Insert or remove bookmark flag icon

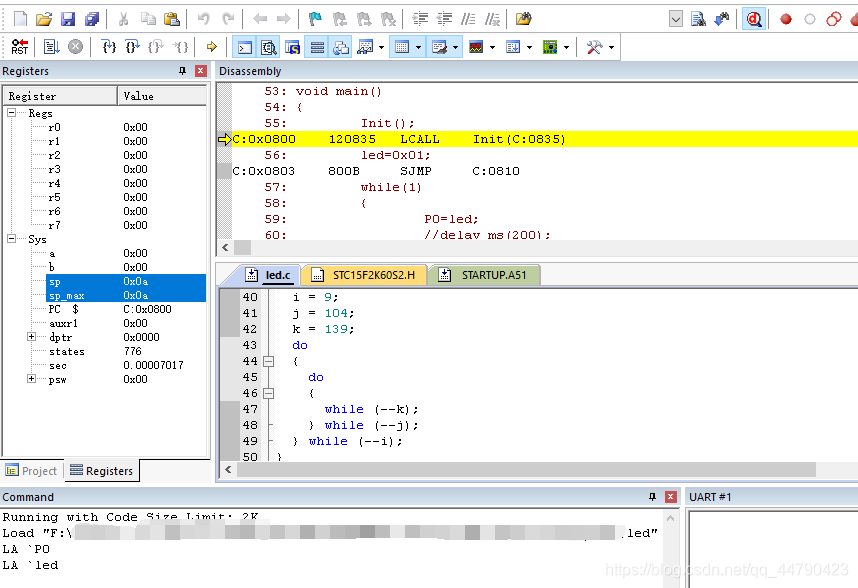[x=315, y=19]
